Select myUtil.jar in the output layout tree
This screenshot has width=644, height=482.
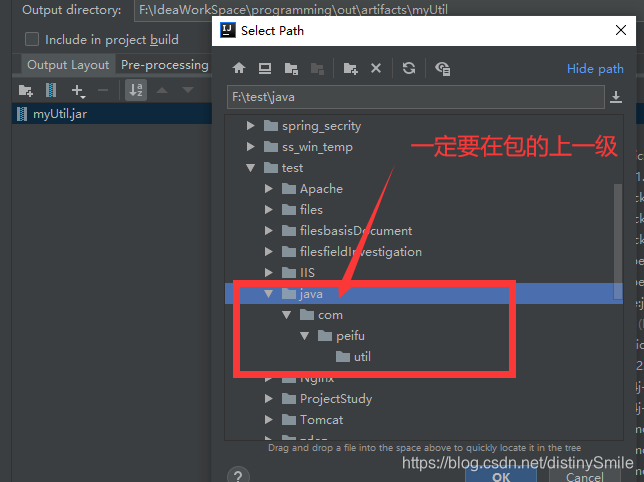(x=60, y=114)
